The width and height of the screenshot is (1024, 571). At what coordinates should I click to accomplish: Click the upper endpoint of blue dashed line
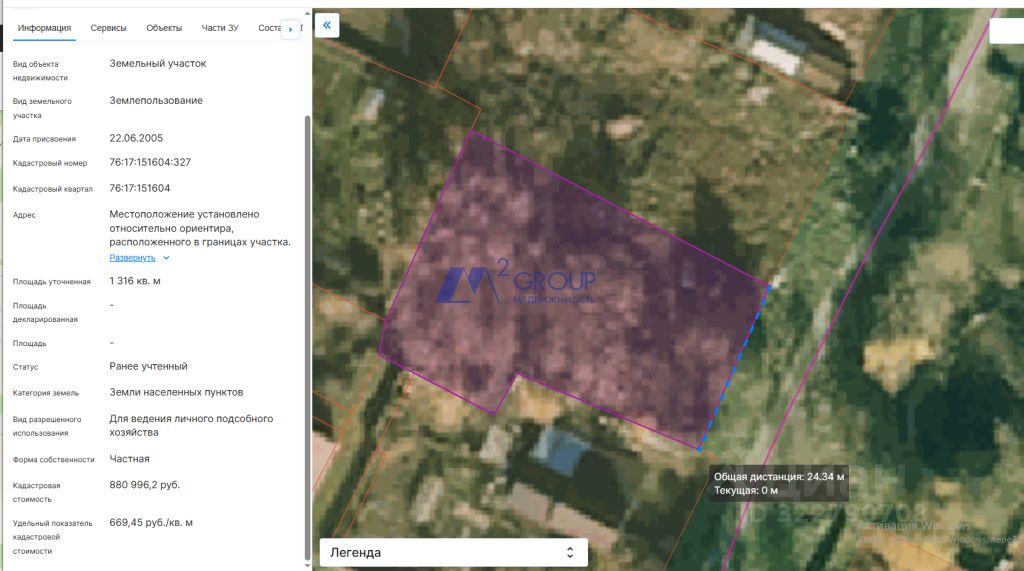point(769,286)
